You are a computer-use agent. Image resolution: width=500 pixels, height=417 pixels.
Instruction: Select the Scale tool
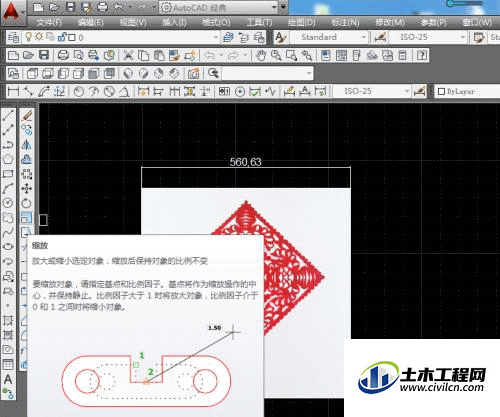[27, 218]
